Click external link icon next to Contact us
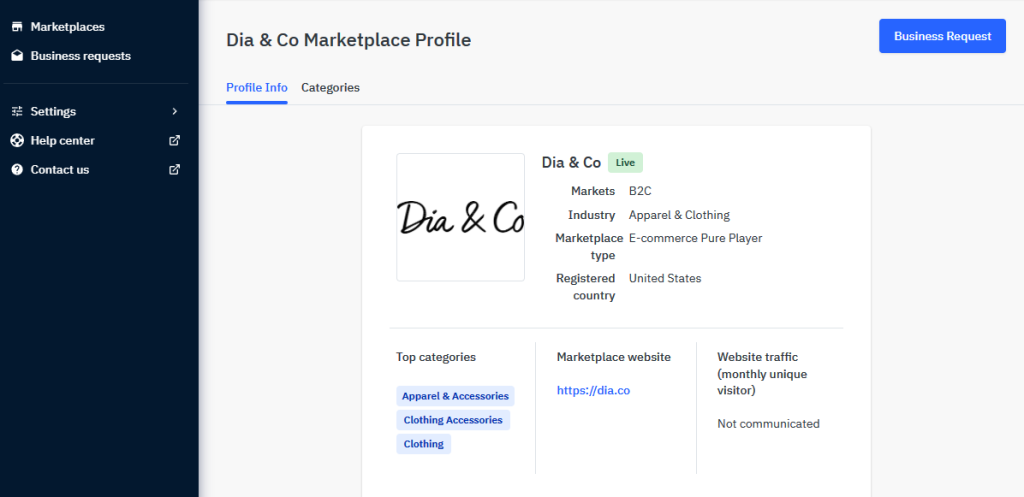 tap(174, 170)
